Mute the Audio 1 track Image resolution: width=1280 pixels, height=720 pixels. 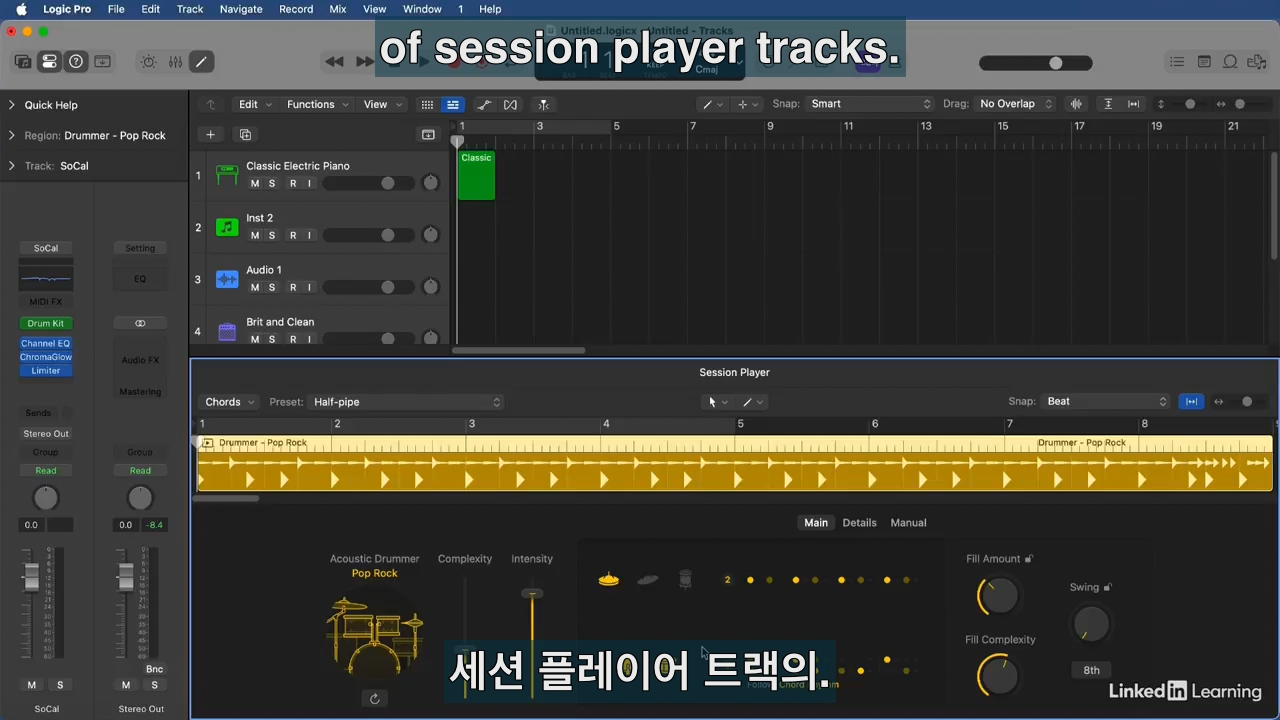(255, 287)
